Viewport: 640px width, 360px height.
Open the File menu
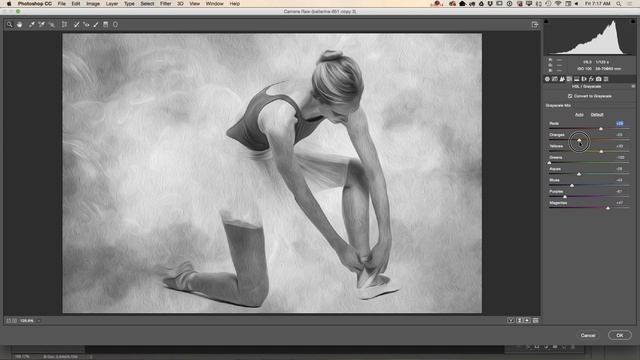coord(62,4)
